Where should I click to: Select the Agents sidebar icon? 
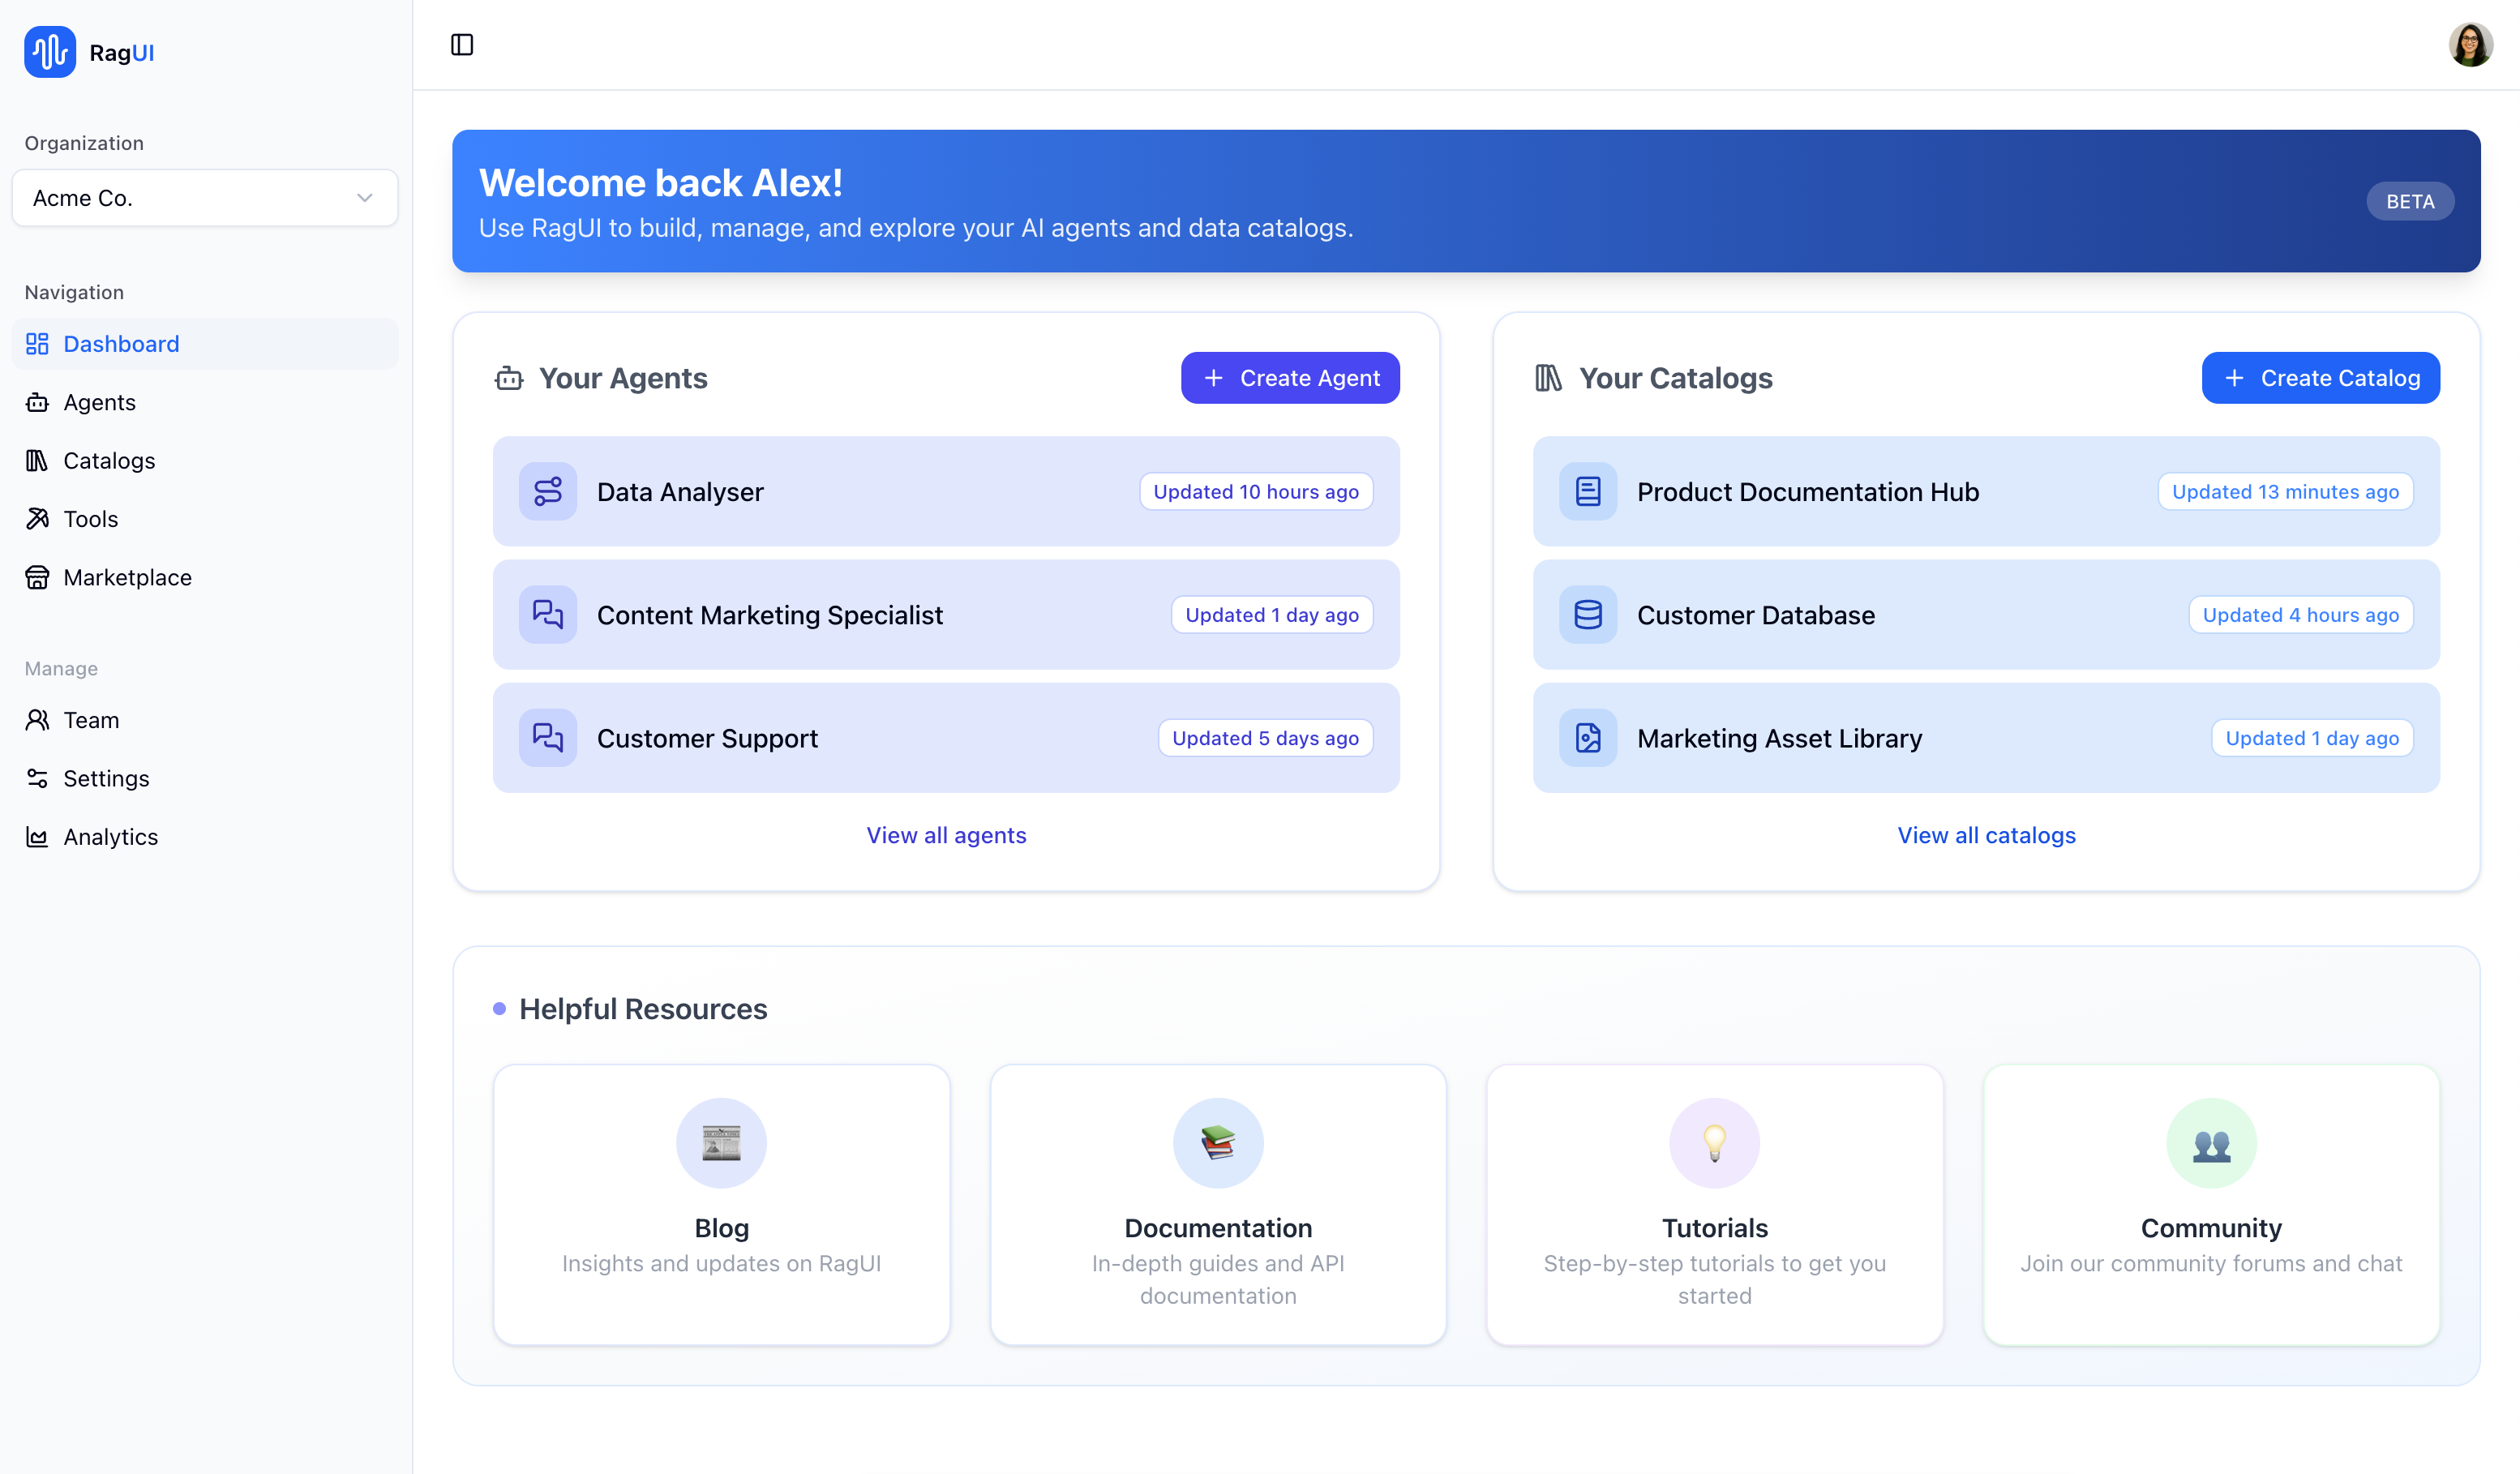point(37,402)
